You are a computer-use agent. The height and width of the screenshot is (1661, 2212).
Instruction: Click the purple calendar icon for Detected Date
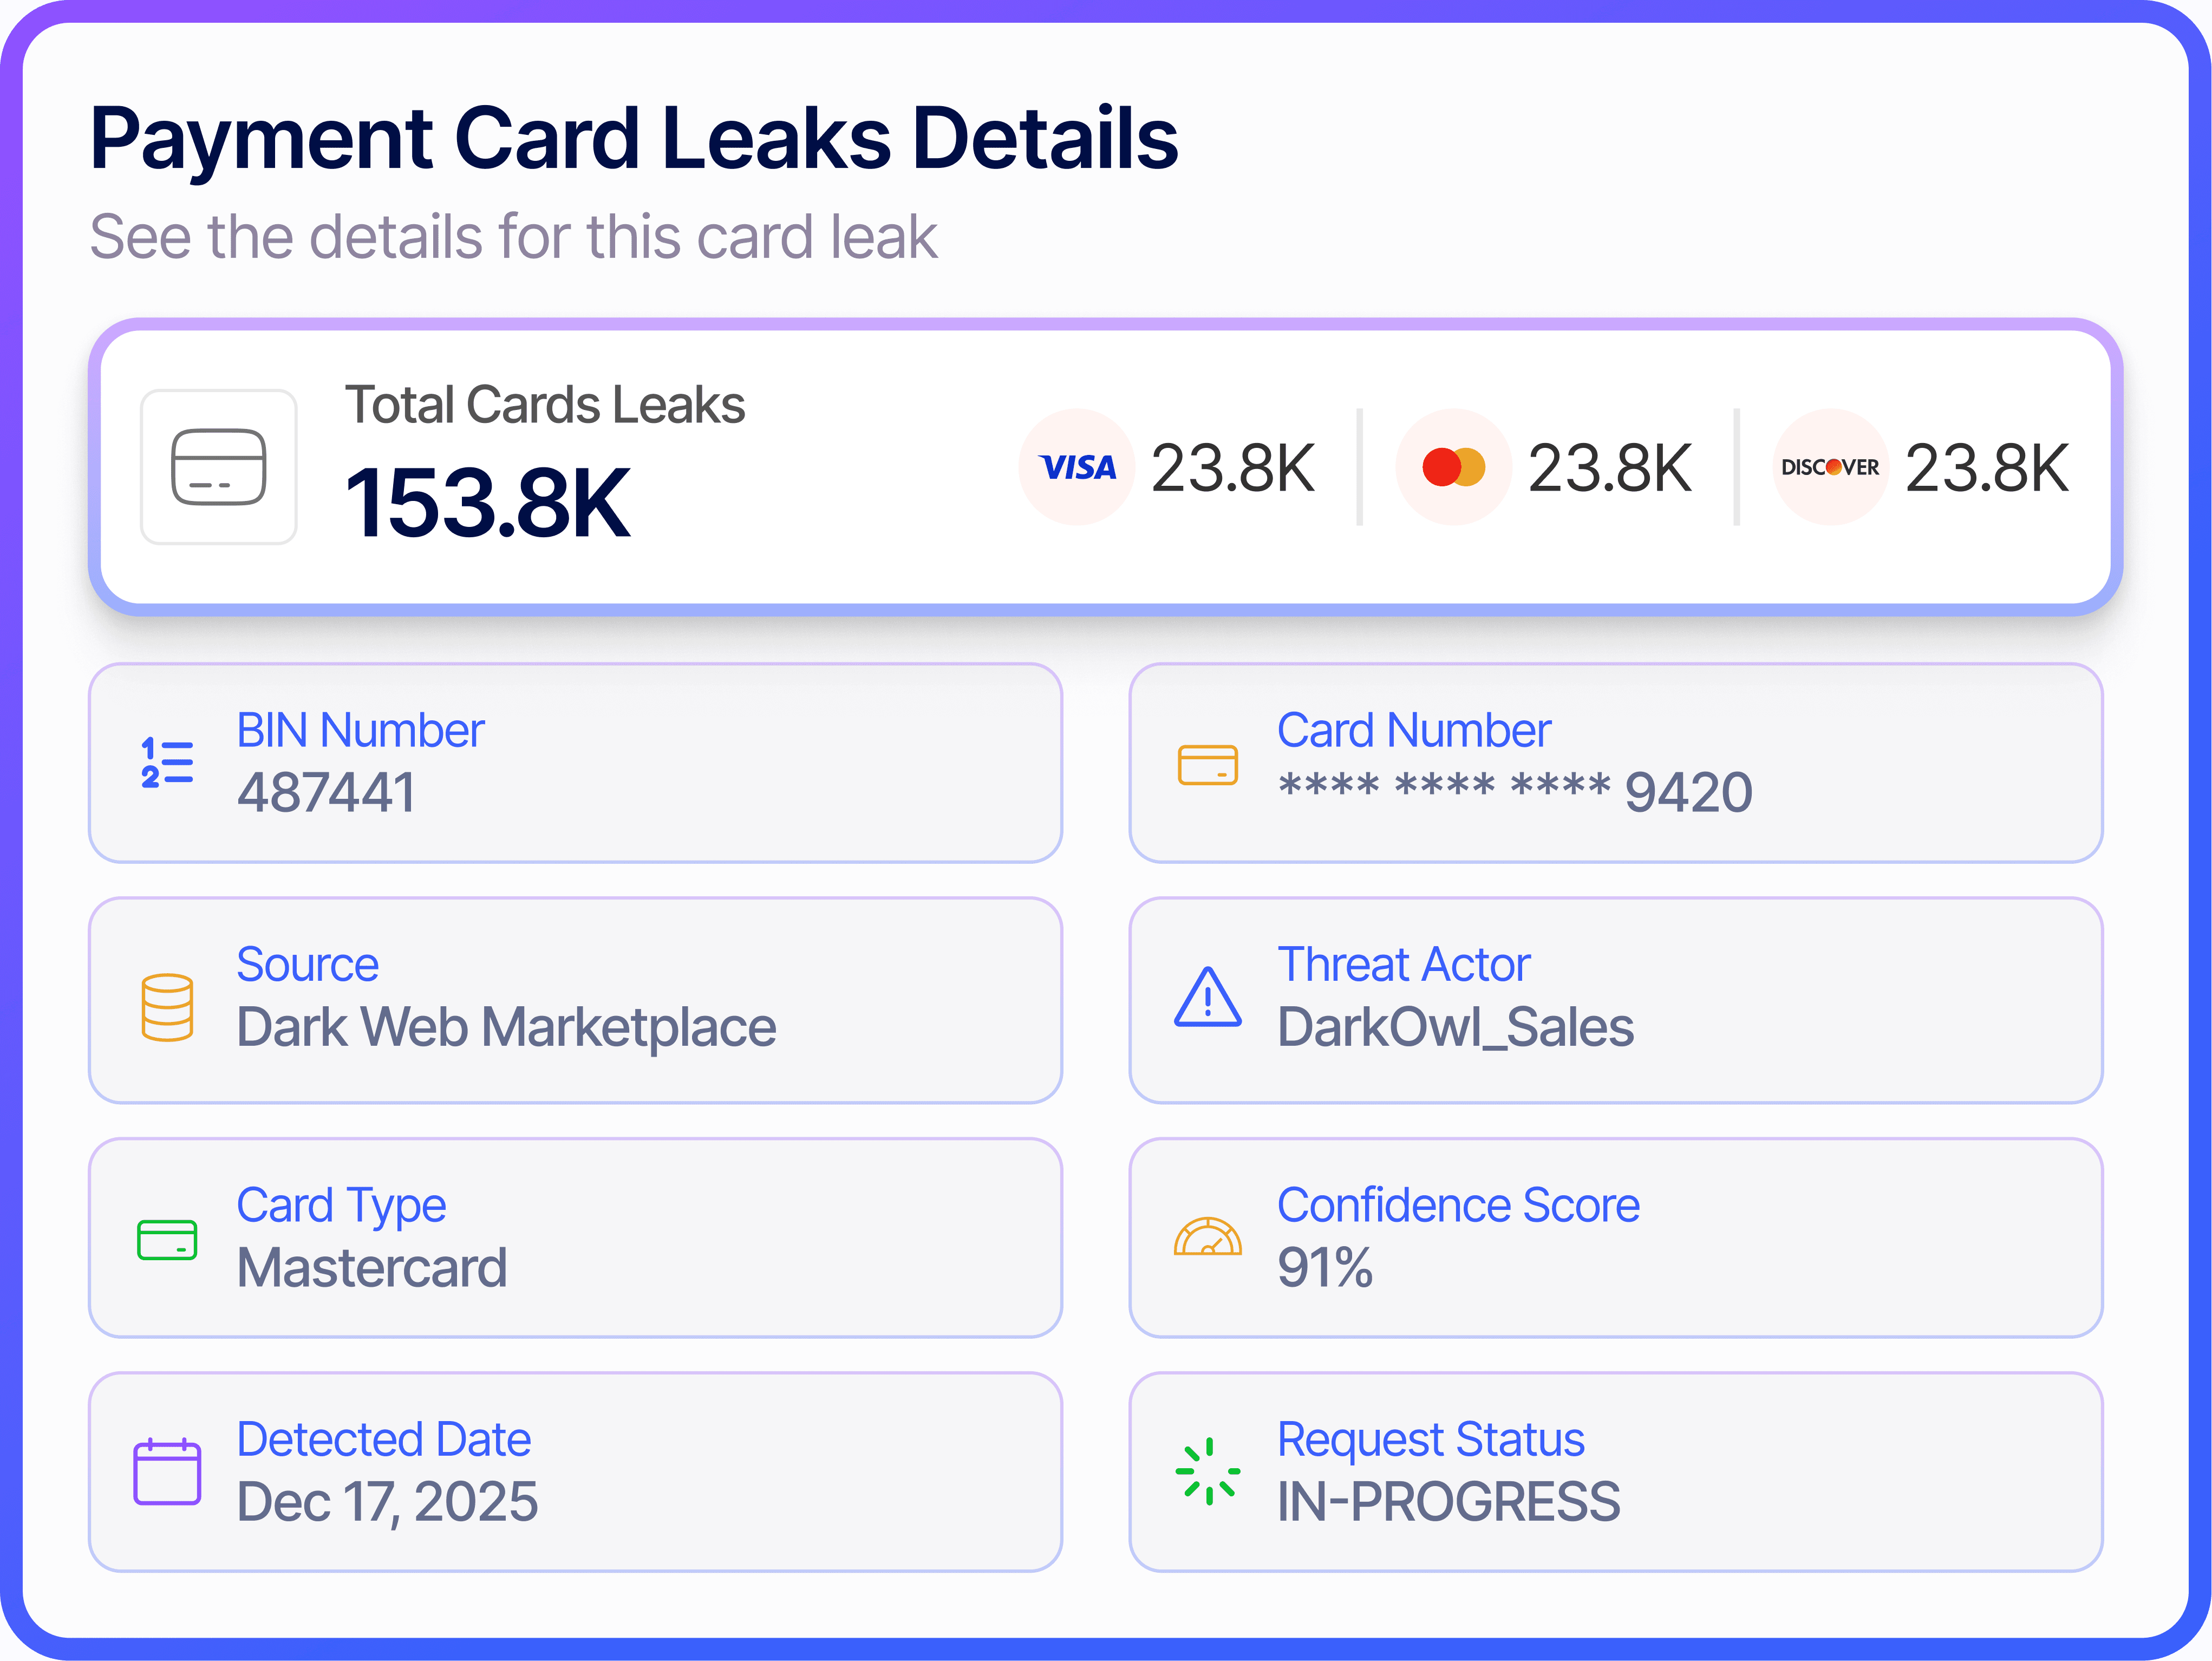167,1472
